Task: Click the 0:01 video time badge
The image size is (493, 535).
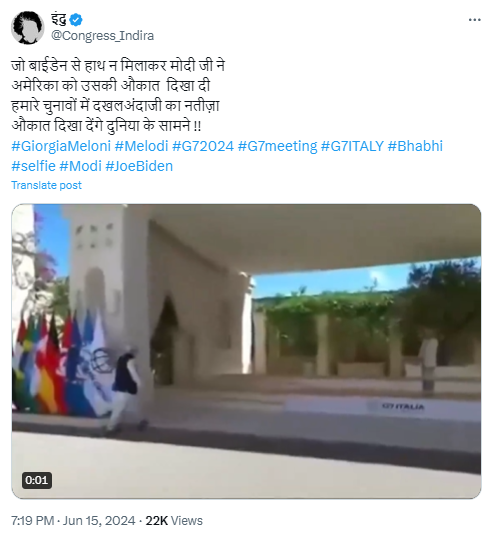Action: [x=37, y=480]
